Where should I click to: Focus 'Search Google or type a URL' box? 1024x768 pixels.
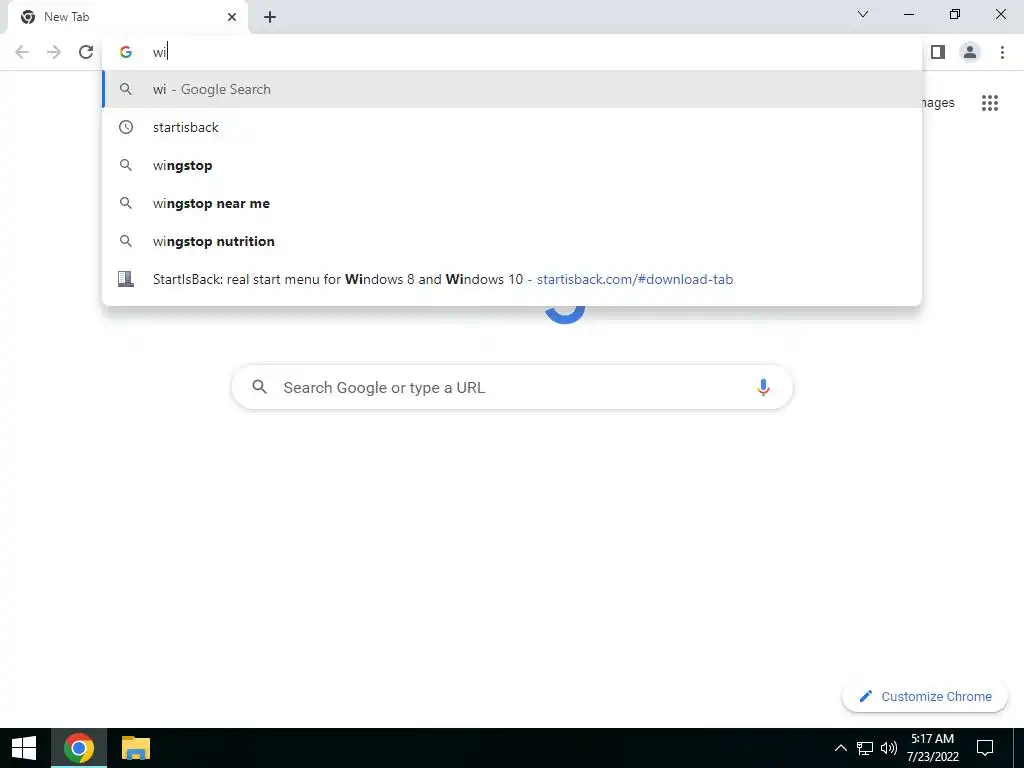(512, 387)
